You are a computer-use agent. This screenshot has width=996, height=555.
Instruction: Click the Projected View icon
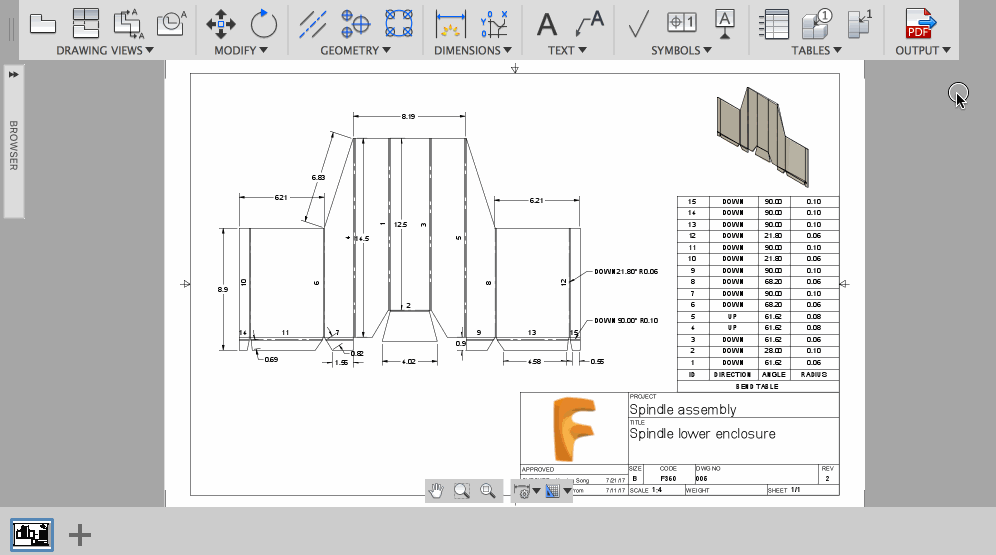(86, 22)
